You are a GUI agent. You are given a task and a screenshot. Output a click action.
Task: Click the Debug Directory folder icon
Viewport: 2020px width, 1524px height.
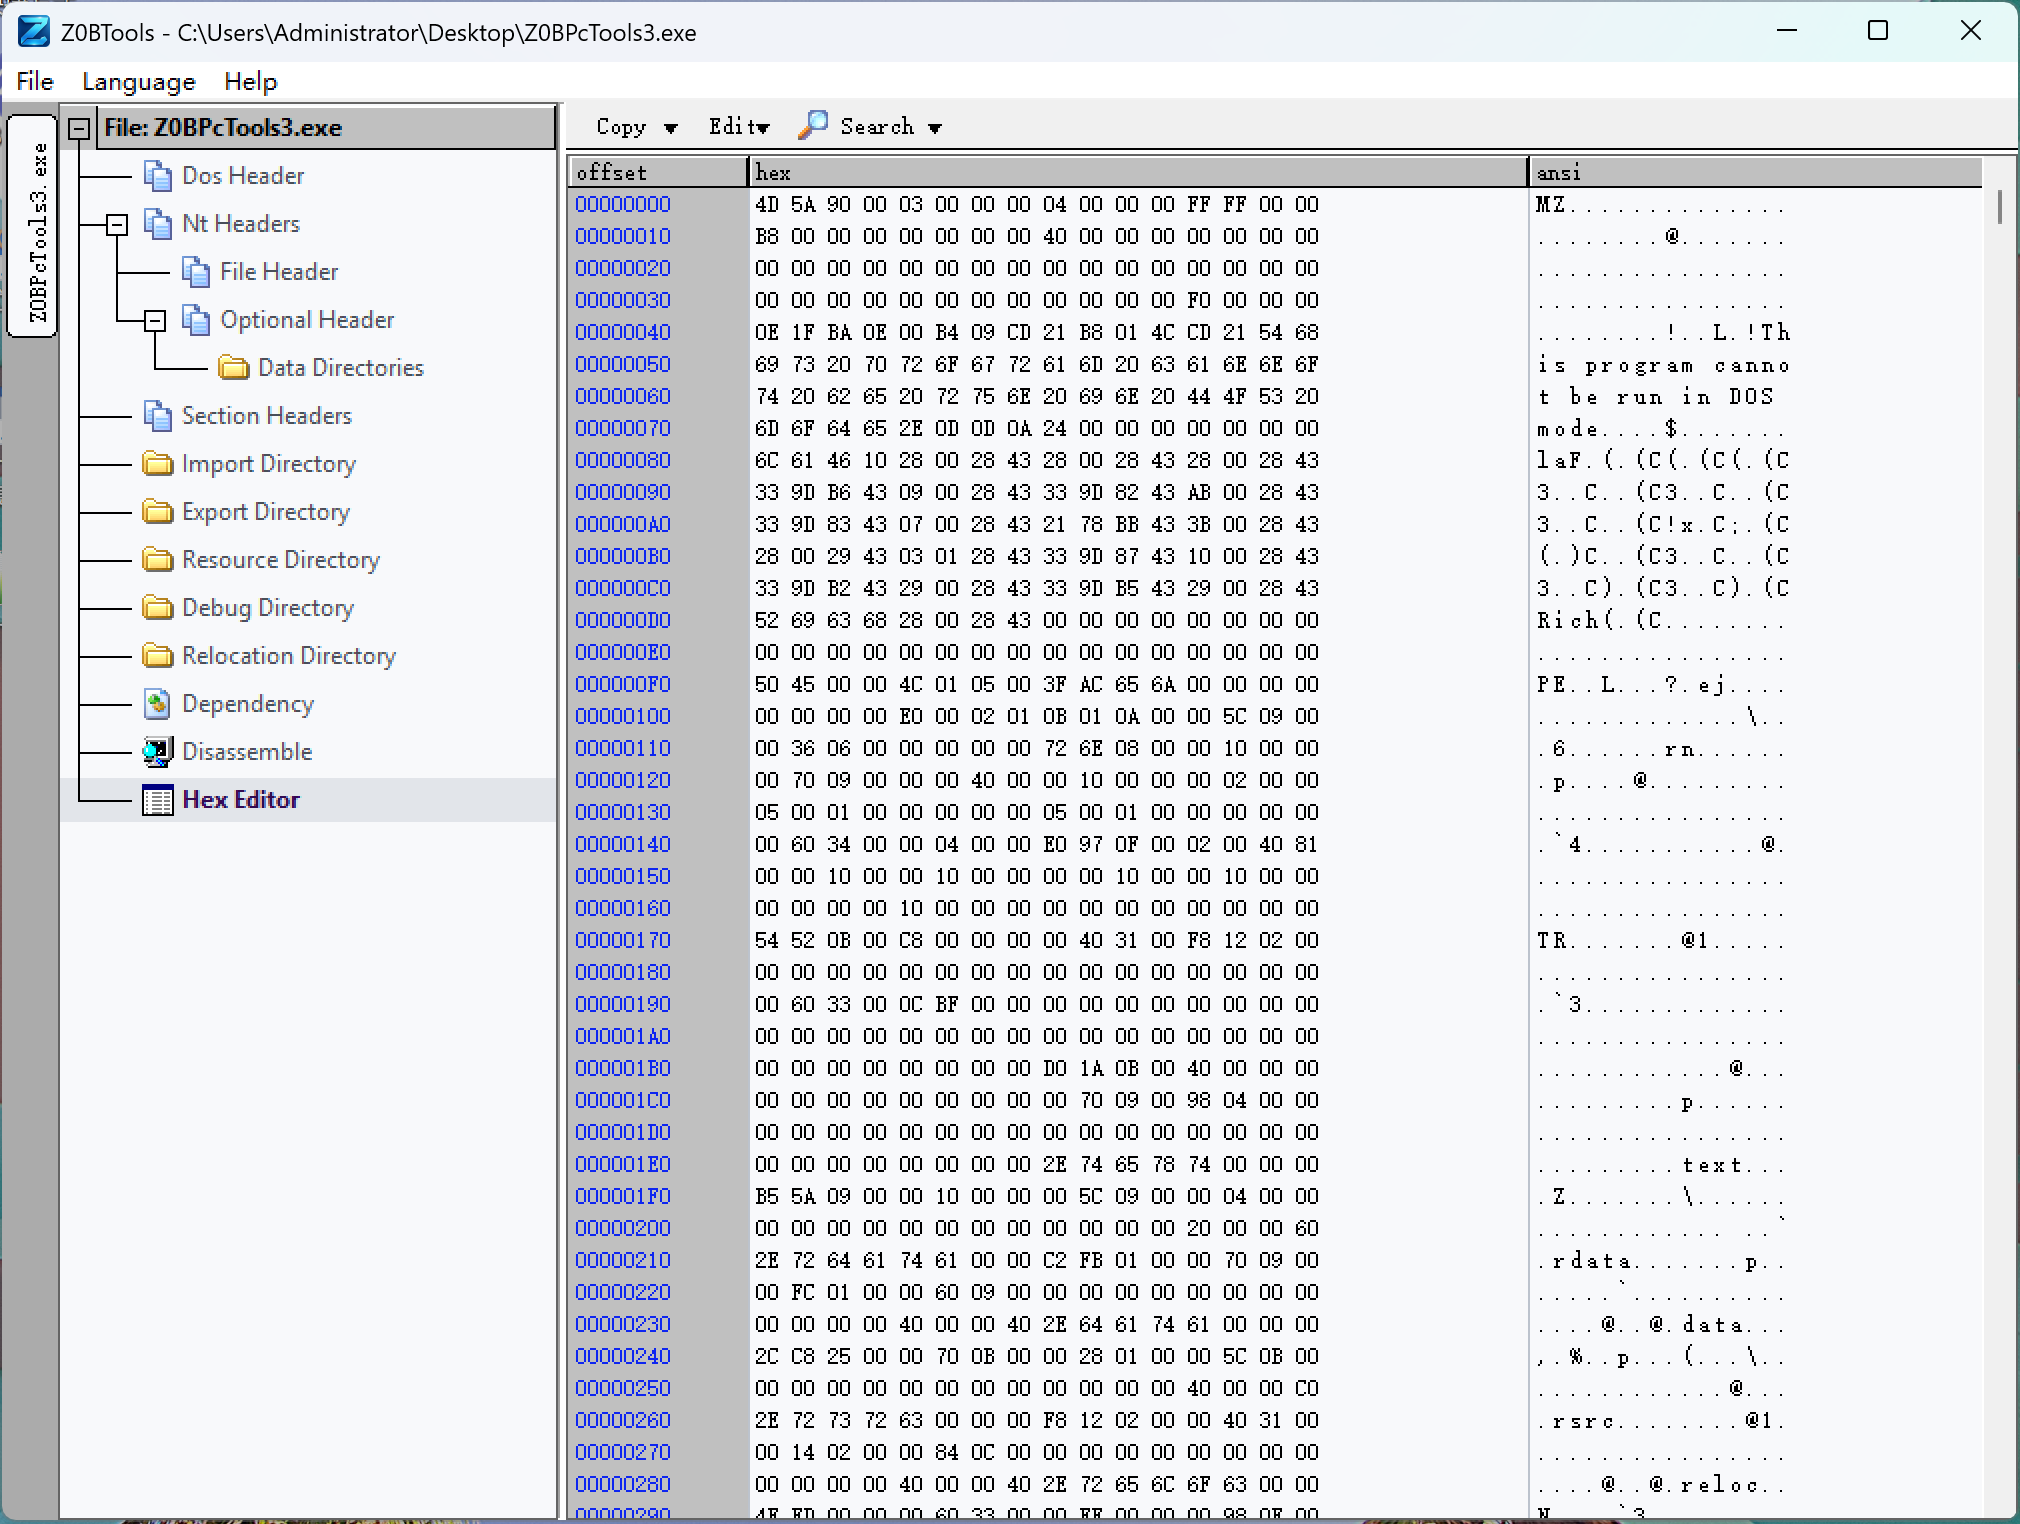coord(157,608)
